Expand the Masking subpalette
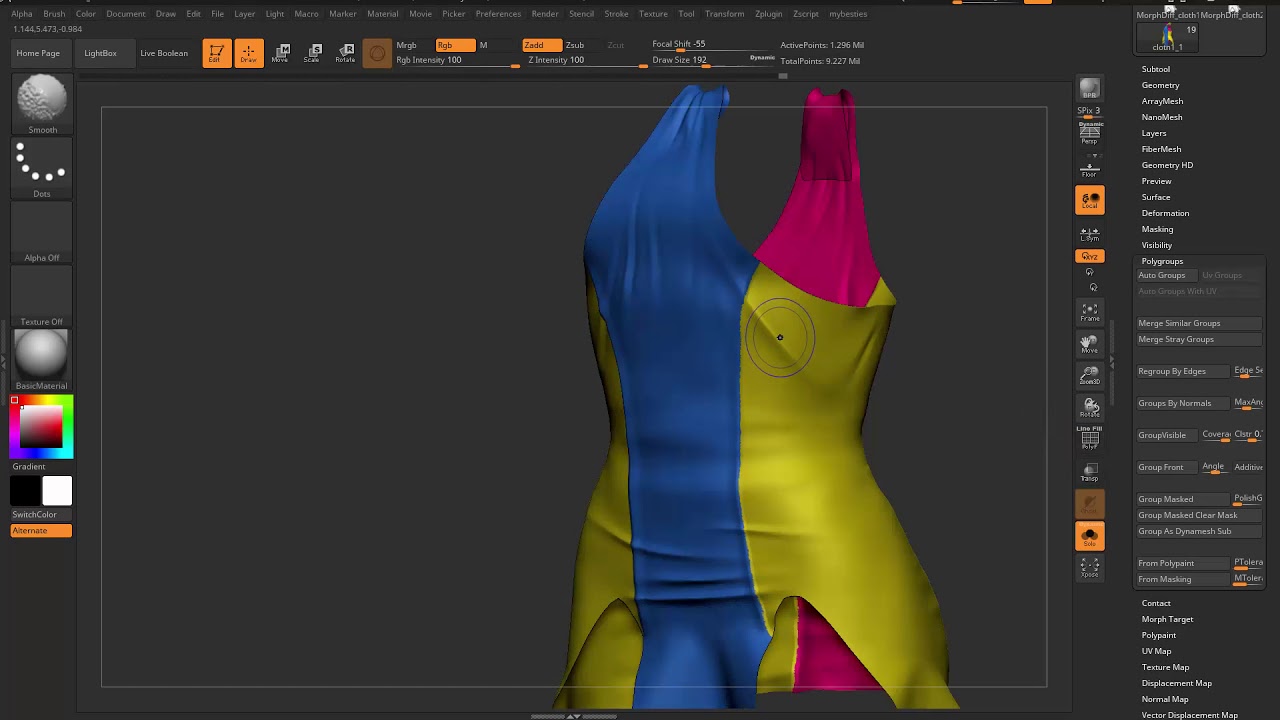1280x720 pixels. 1158,229
